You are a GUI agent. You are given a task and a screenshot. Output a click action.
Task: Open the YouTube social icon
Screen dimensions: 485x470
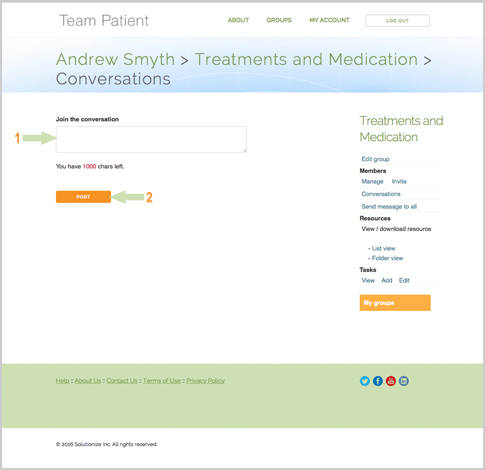click(391, 381)
